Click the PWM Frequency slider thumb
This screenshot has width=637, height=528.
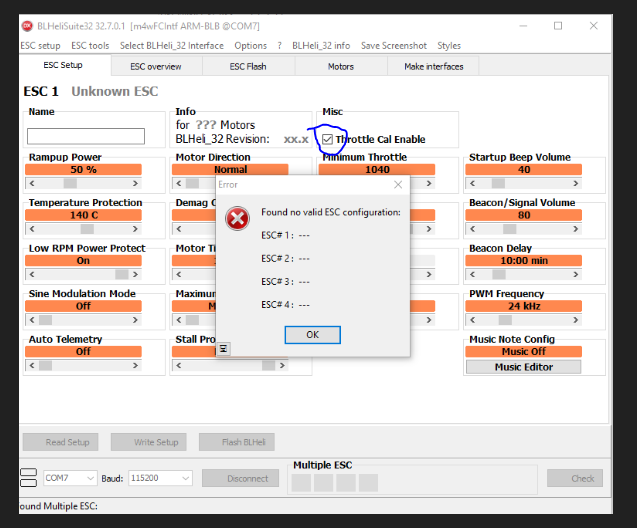coord(505,320)
